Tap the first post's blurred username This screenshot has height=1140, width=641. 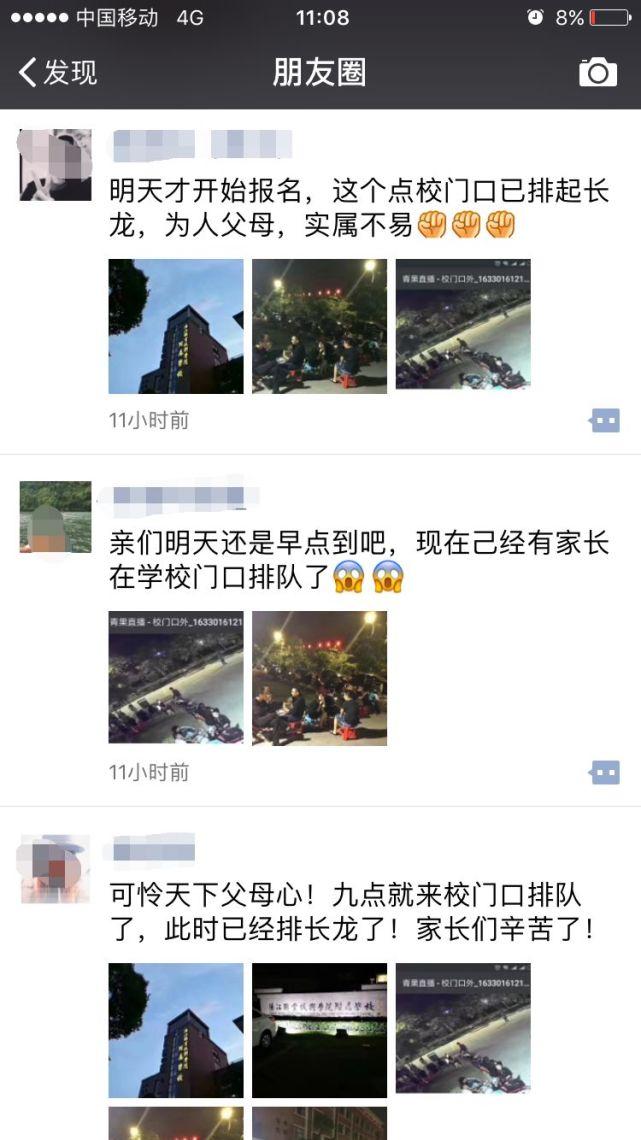(201, 145)
